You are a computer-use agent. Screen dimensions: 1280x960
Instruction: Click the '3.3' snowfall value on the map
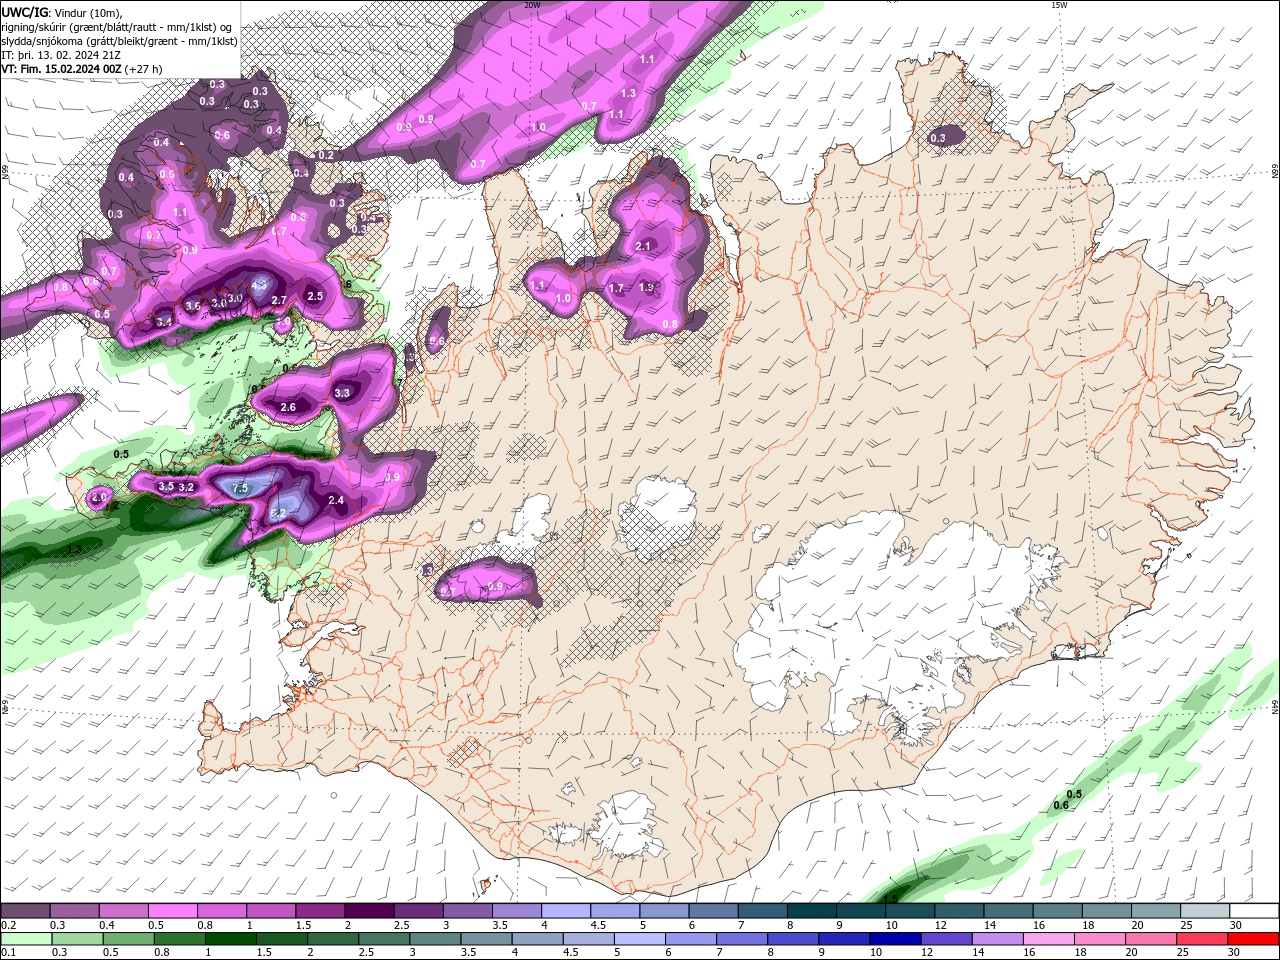coord(342,393)
